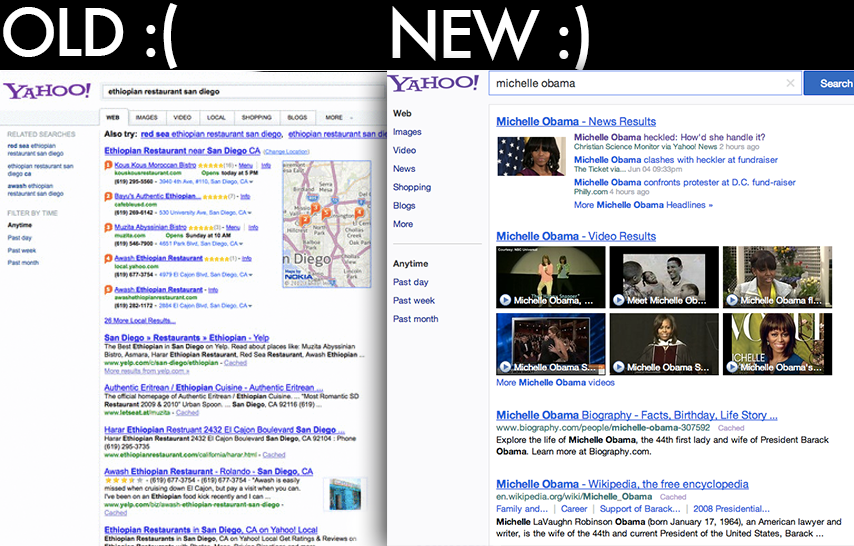Open More in new page sidebar
The width and height of the screenshot is (854, 546).
click(x=403, y=224)
